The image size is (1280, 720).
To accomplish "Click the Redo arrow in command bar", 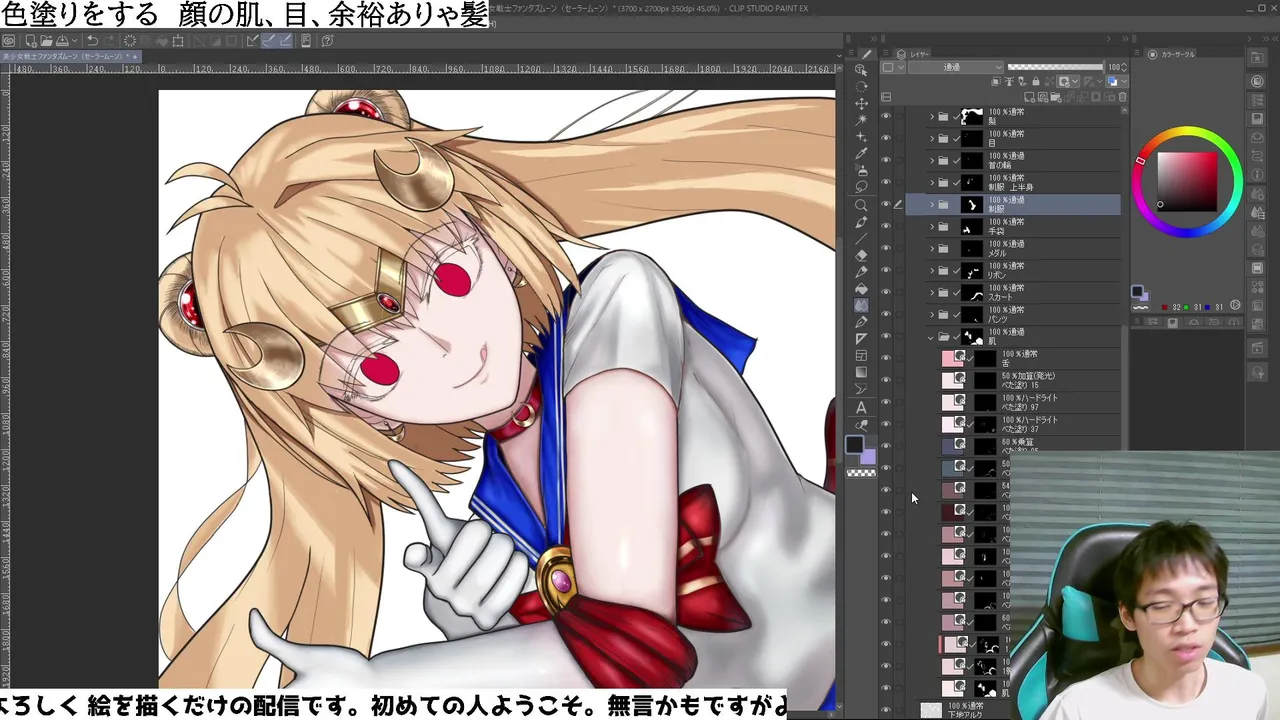I will click(109, 41).
